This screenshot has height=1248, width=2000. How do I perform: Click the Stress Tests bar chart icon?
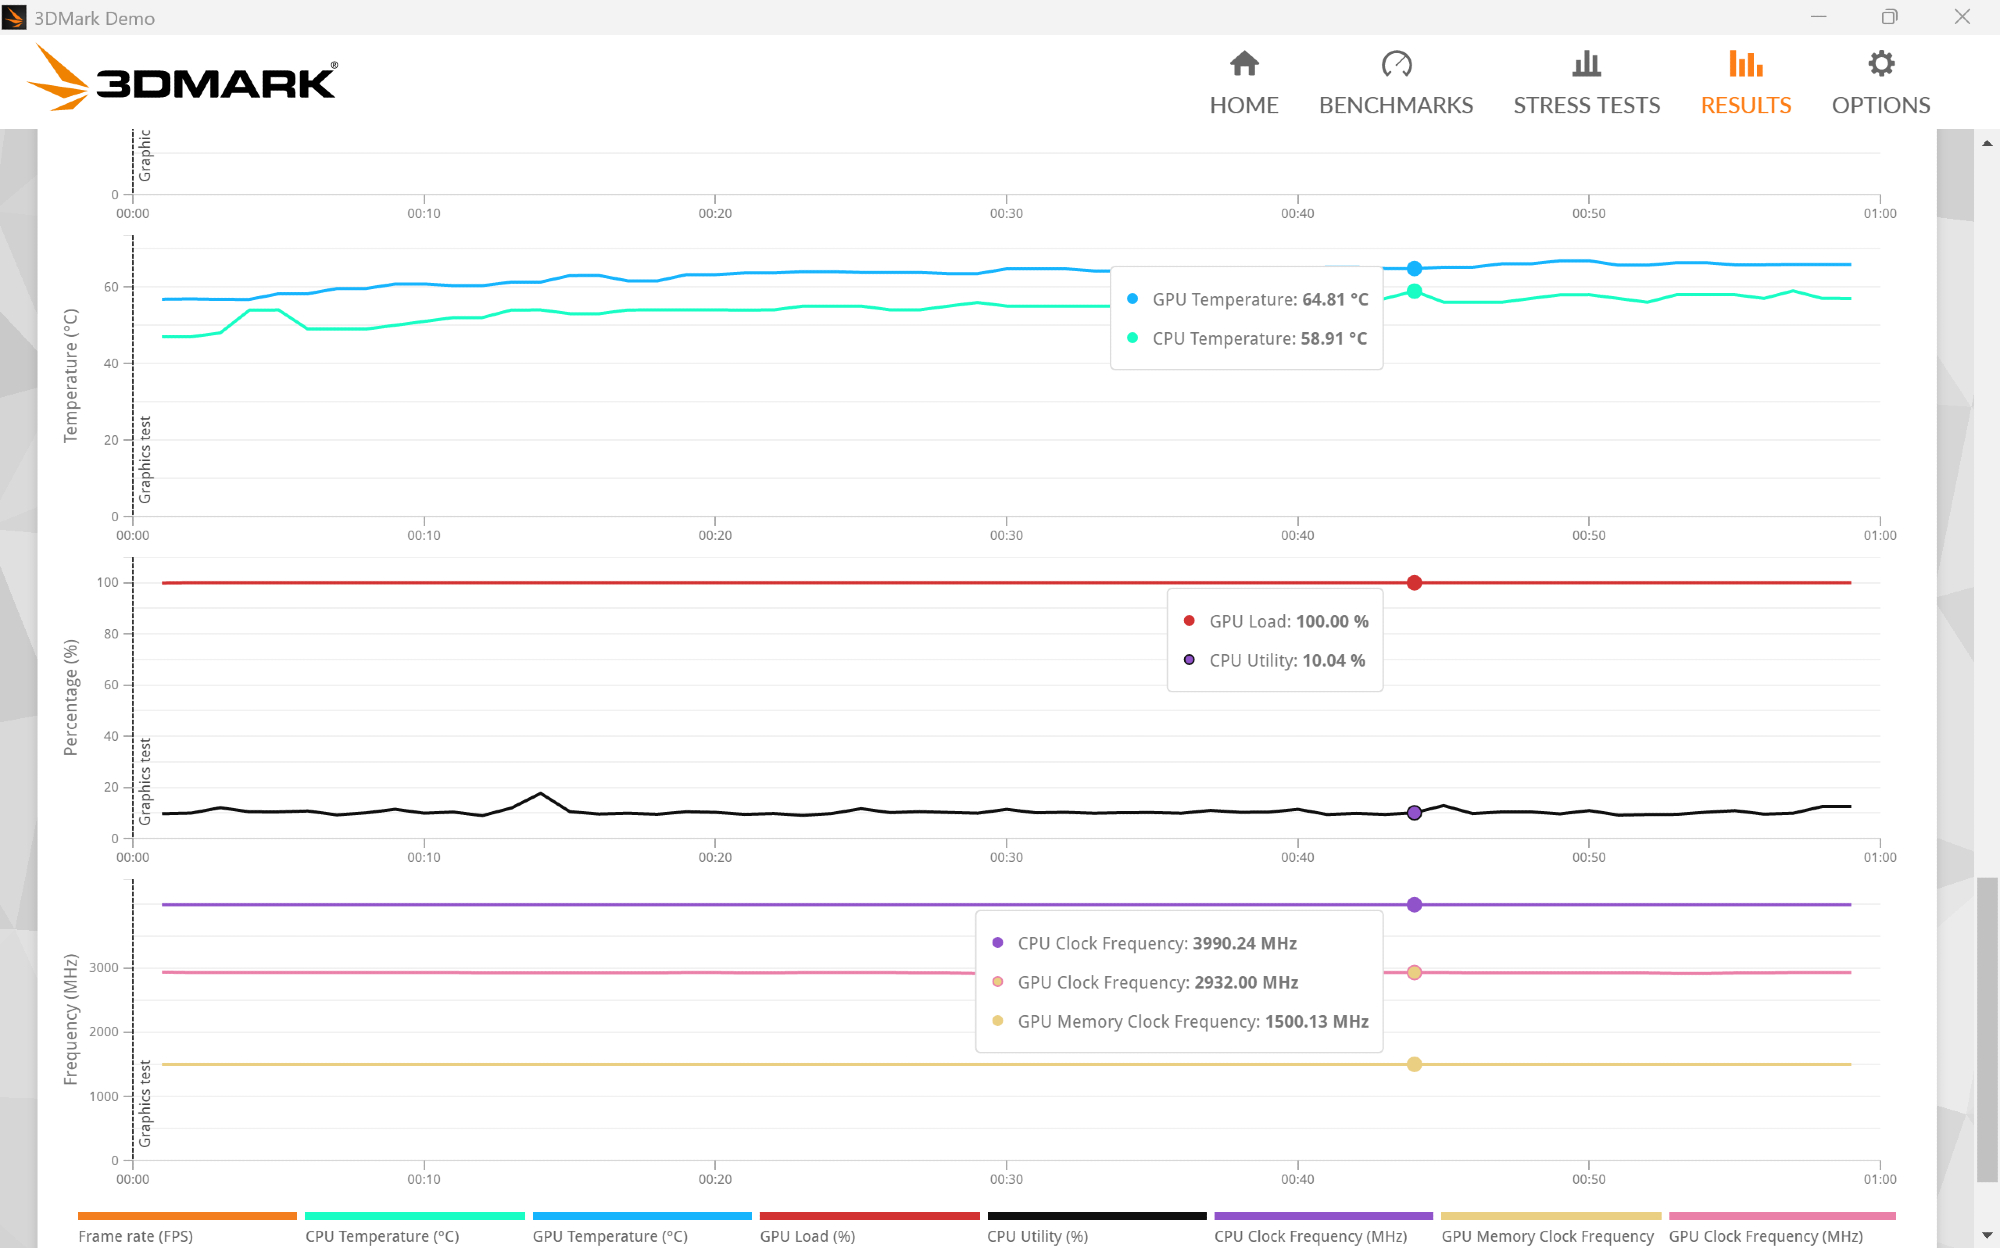(x=1586, y=64)
